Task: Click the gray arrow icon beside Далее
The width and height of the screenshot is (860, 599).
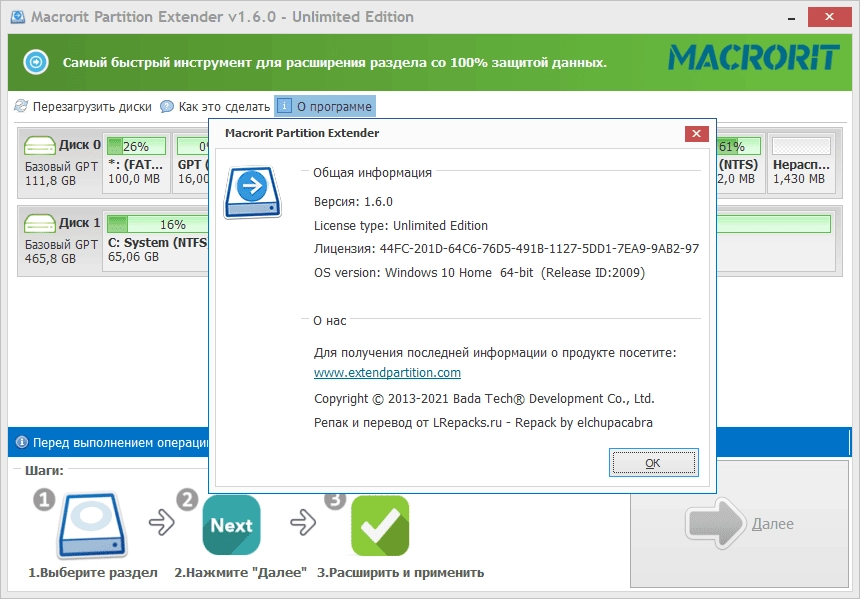Action: [x=715, y=523]
